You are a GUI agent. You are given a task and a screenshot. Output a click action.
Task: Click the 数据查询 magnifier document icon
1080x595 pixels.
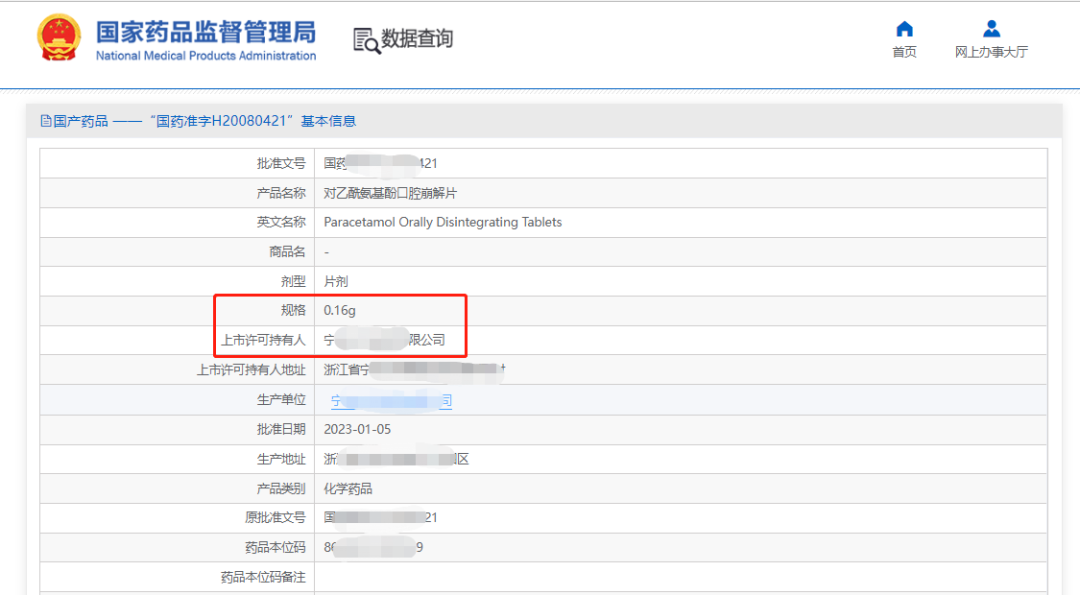pos(366,40)
